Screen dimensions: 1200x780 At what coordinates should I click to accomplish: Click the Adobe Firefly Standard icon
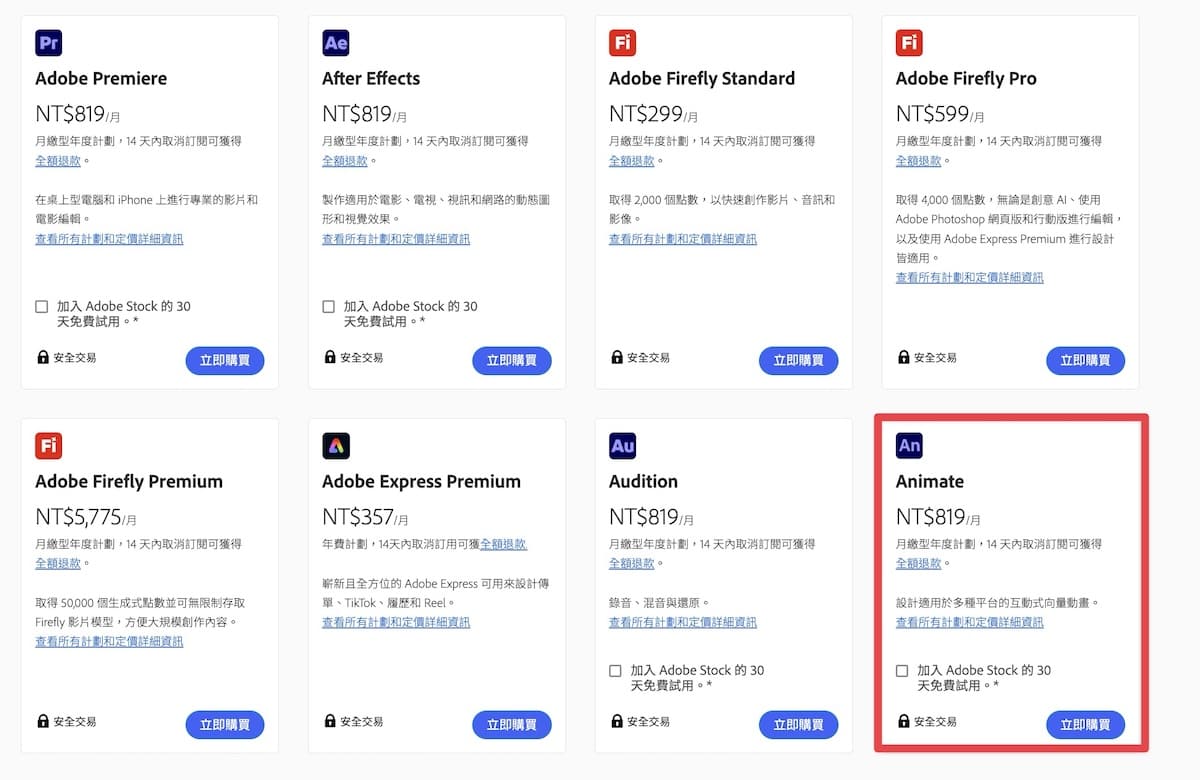(623, 43)
